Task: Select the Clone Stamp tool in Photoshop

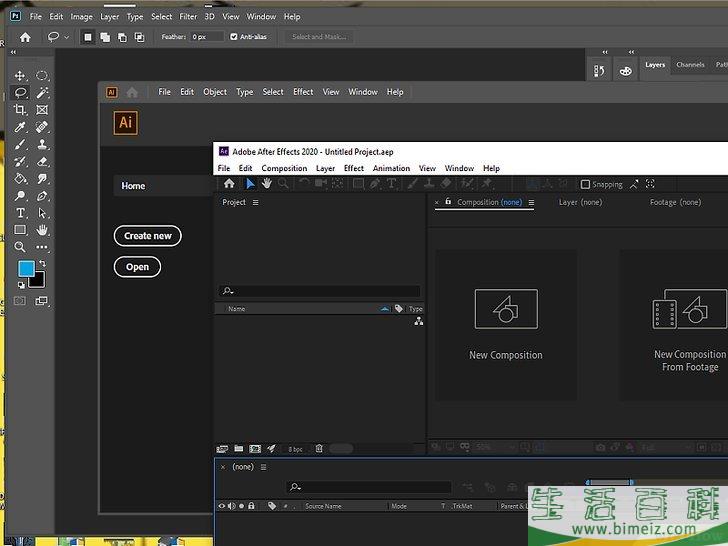Action: coord(42,144)
